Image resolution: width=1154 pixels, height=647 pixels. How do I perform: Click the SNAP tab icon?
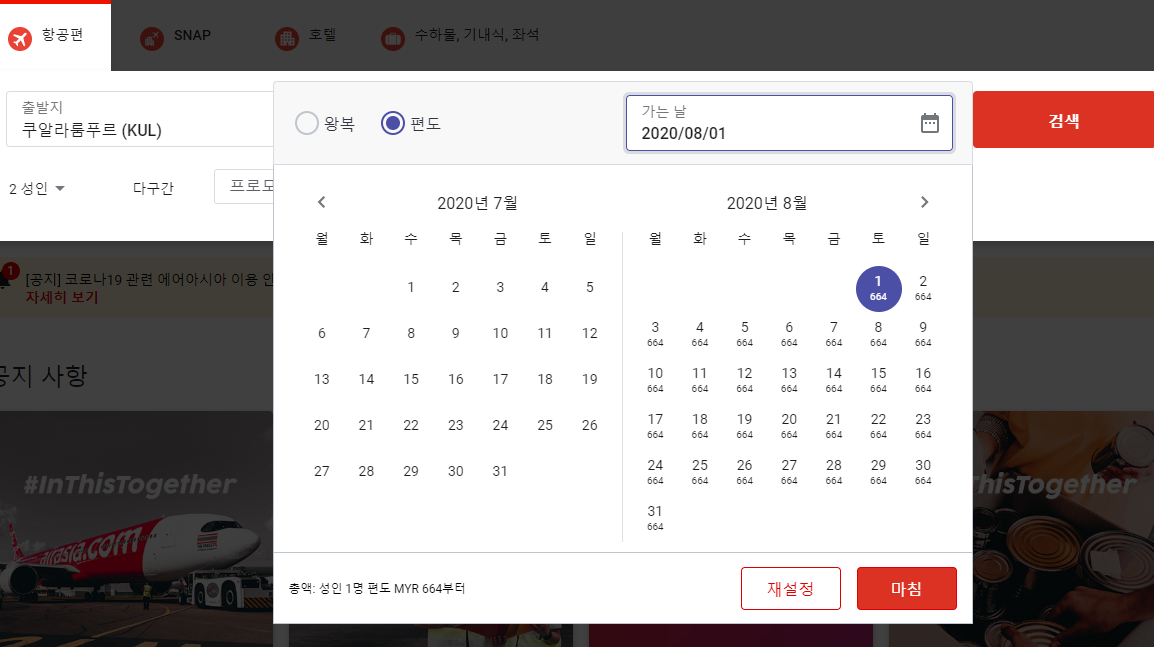click(152, 38)
